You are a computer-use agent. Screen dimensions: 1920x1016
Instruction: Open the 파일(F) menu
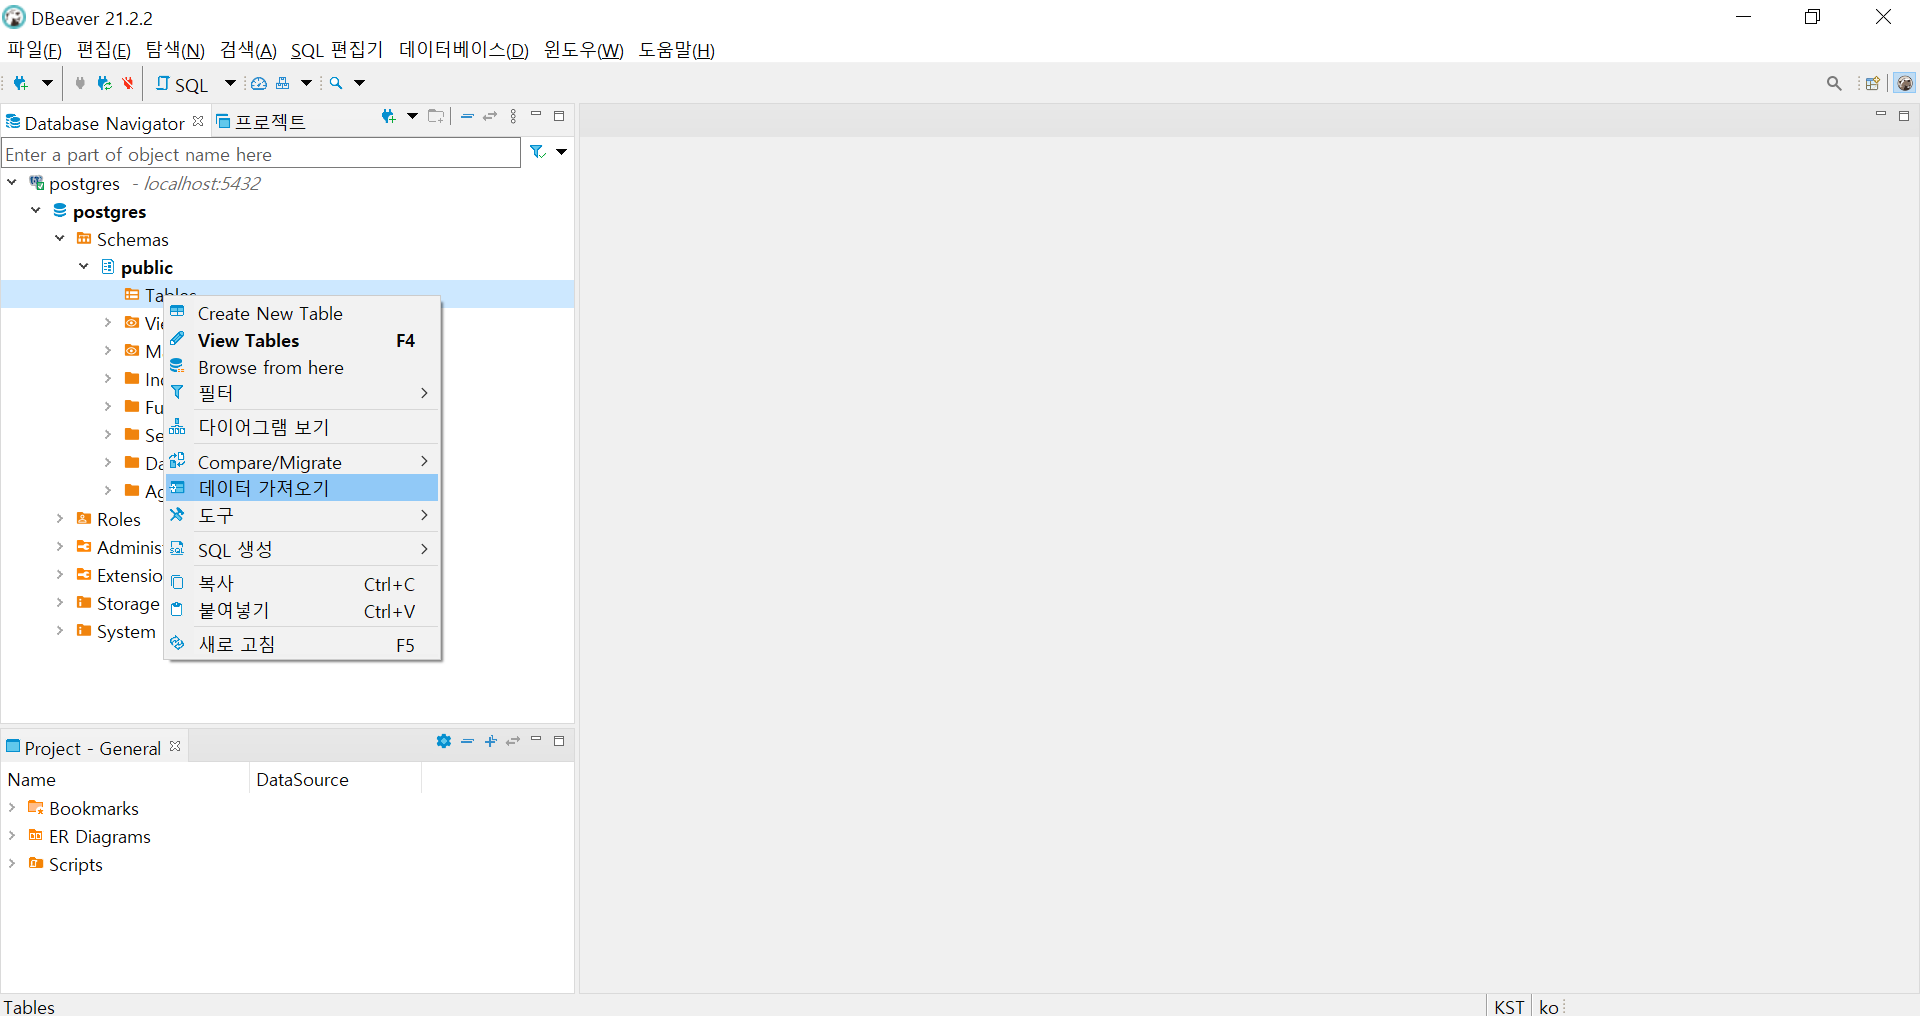tap(34, 50)
